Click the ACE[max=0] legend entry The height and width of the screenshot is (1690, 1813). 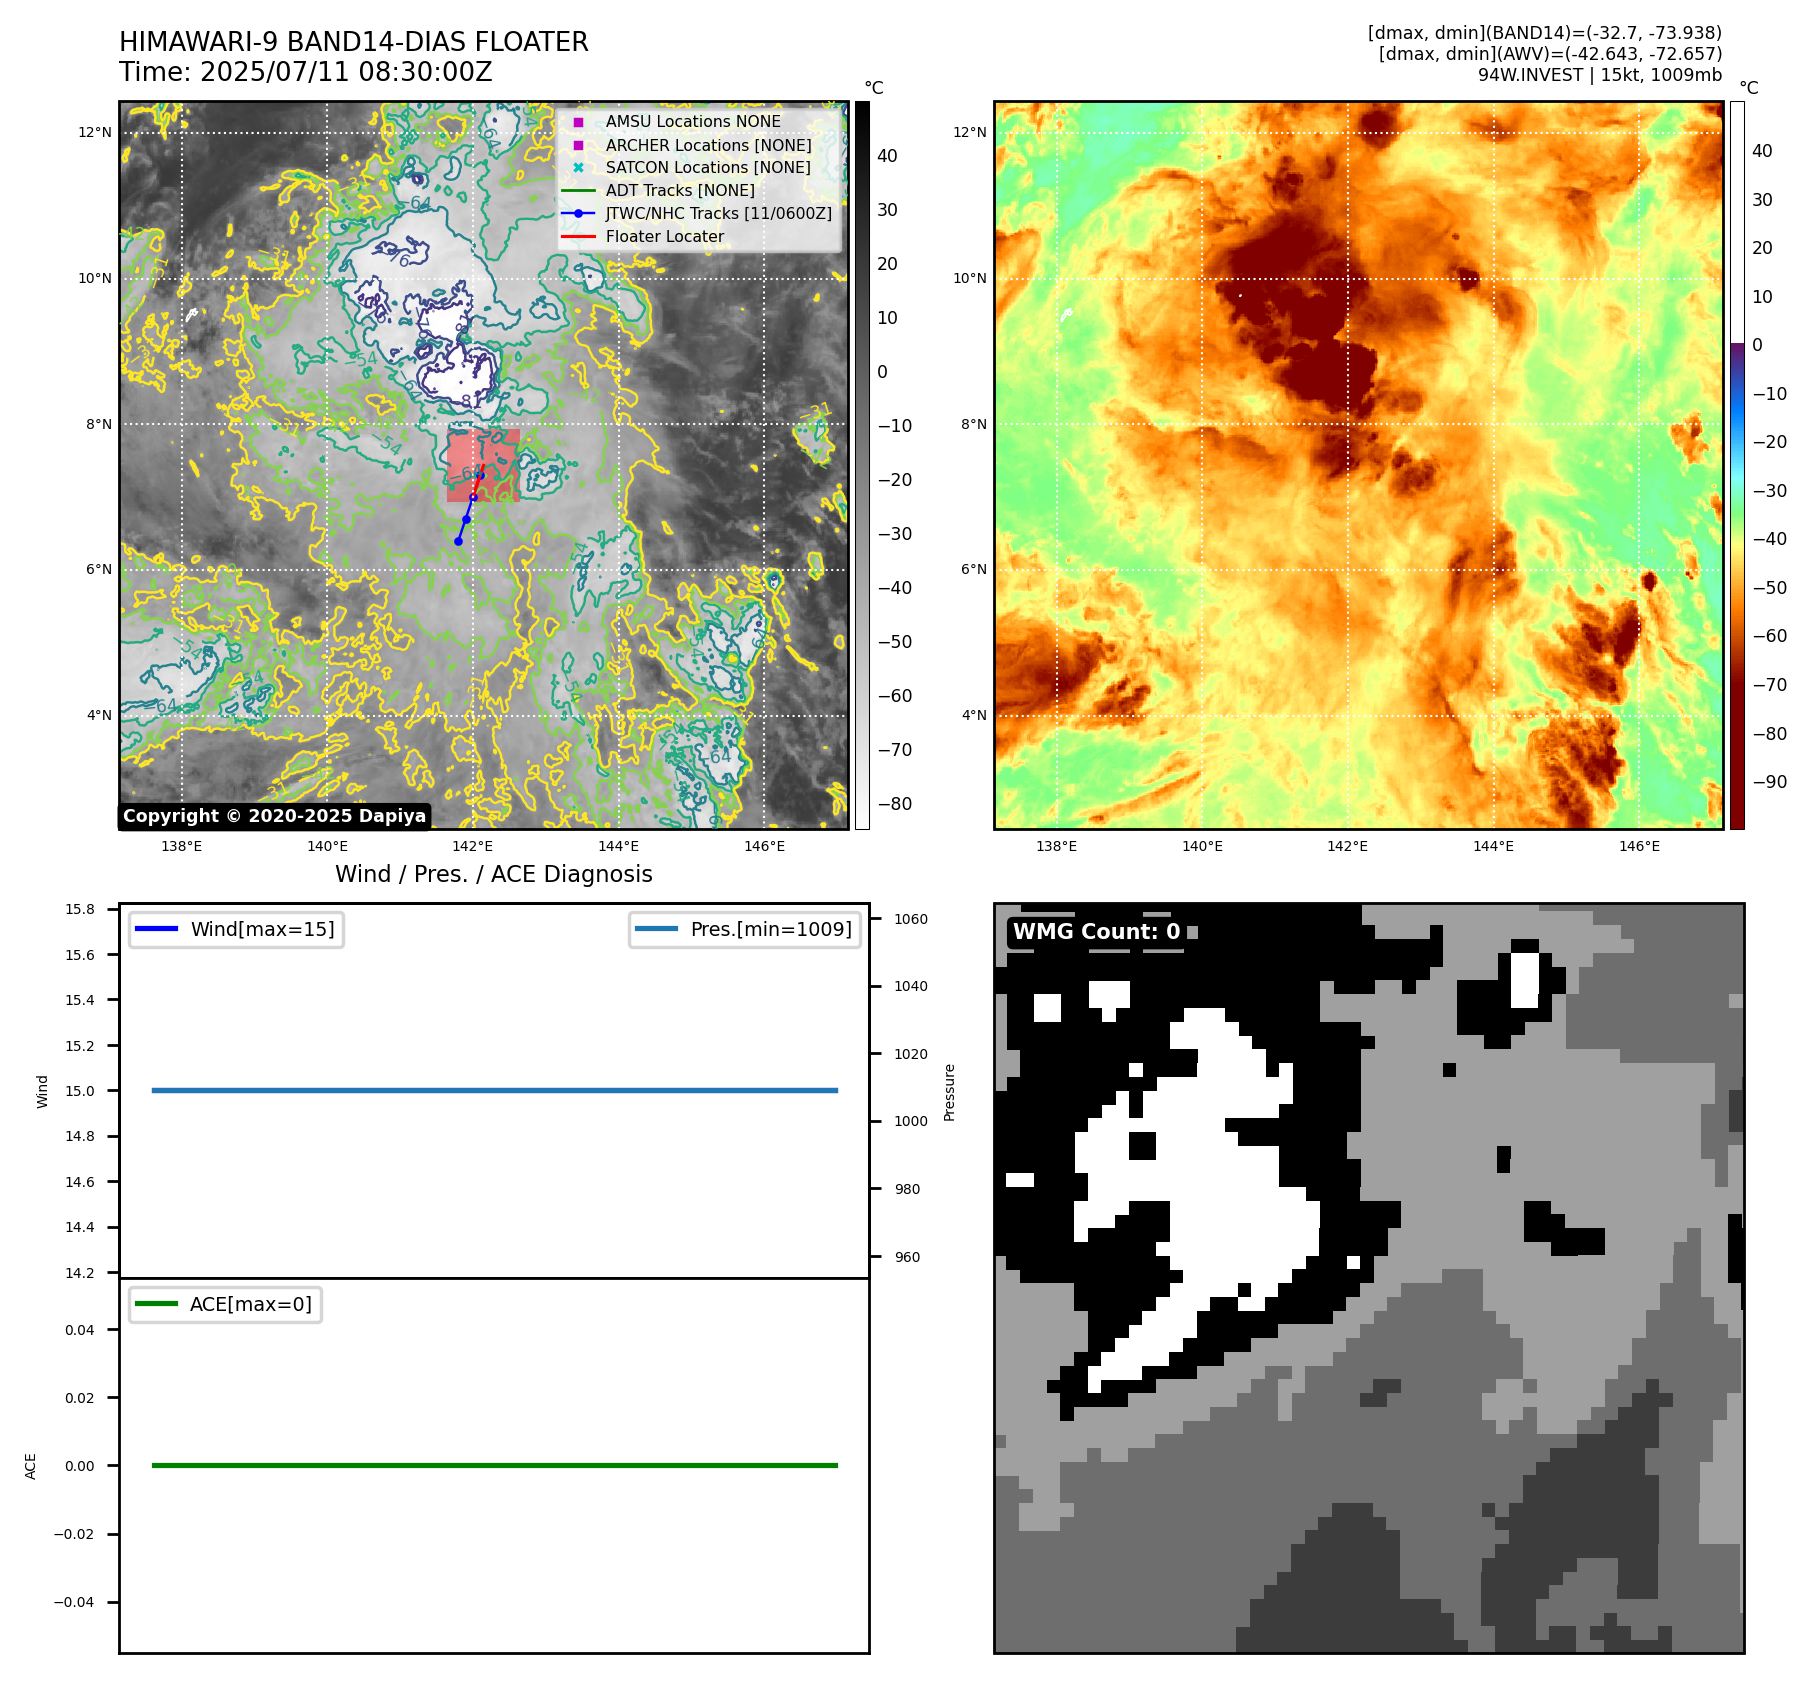(226, 1304)
